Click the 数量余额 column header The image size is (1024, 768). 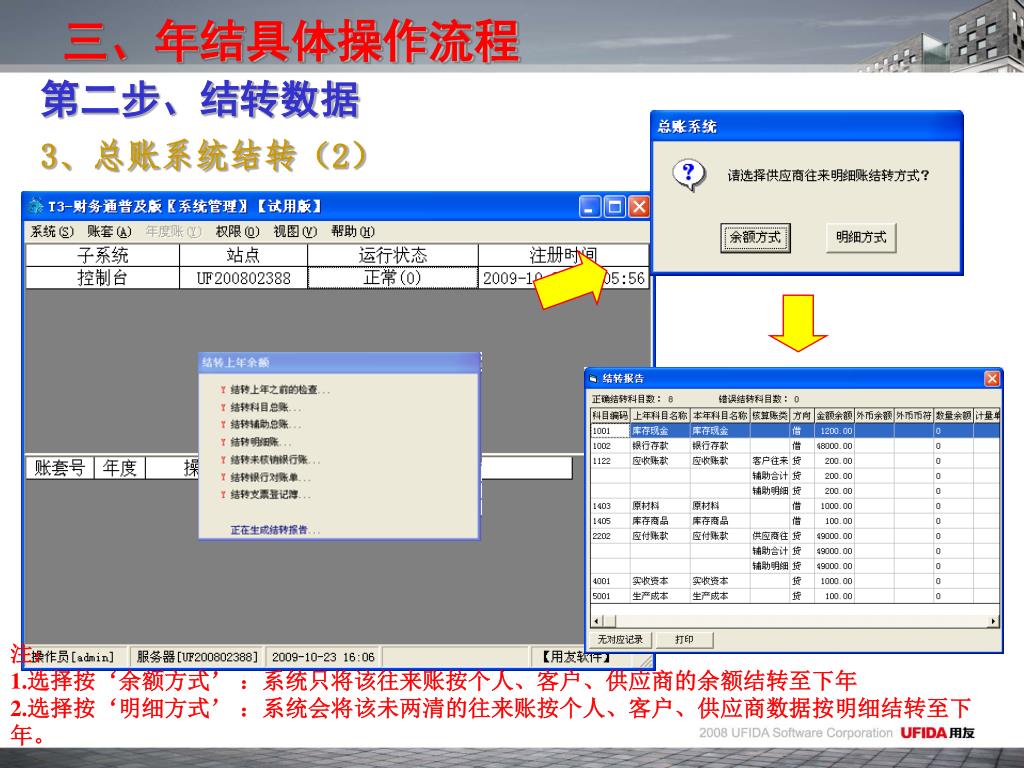click(x=953, y=415)
